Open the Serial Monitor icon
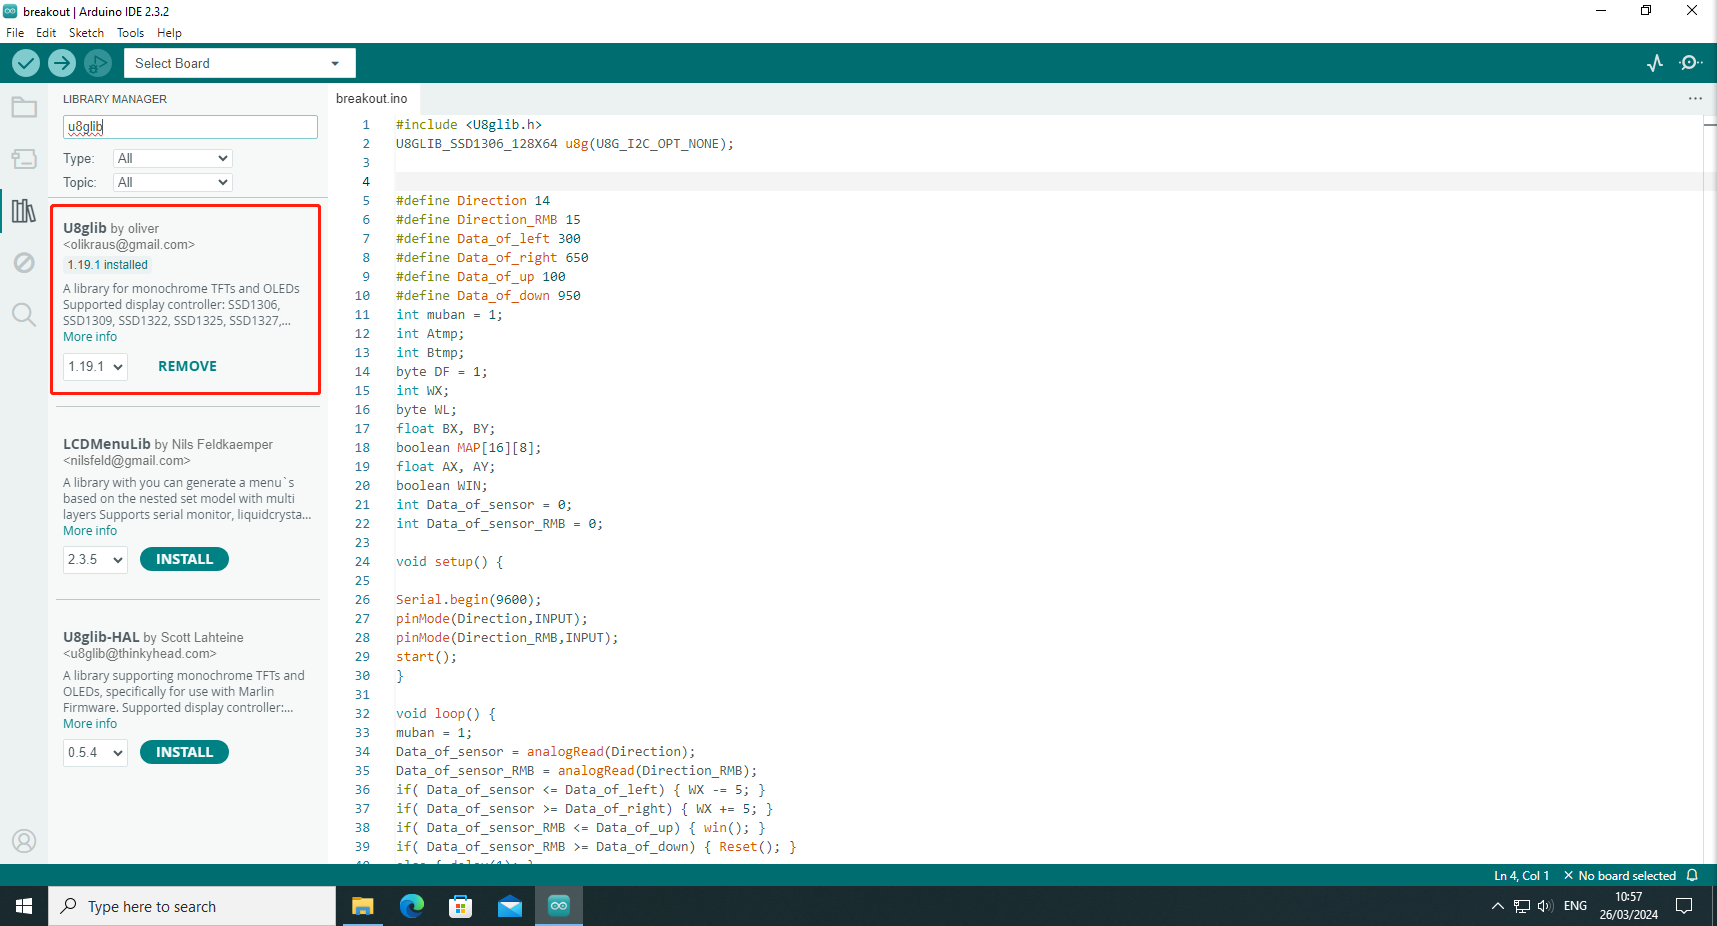The height and width of the screenshot is (926, 1717). tap(1691, 63)
